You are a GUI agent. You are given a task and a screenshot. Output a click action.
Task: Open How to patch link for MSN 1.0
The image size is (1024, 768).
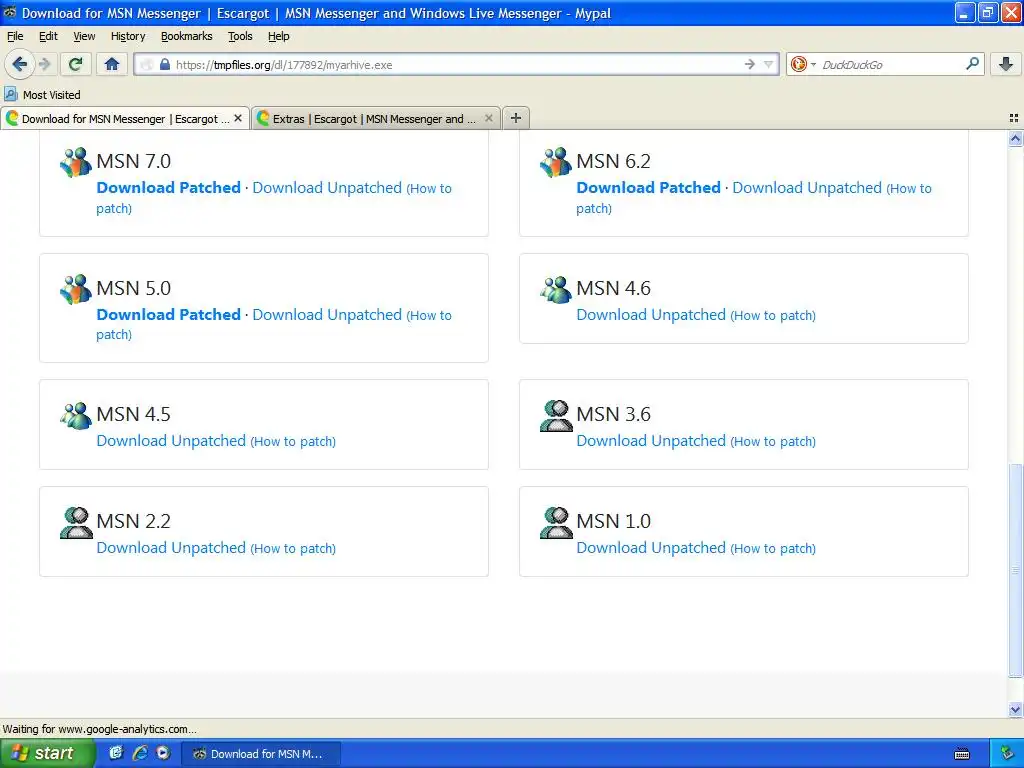coord(773,549)
